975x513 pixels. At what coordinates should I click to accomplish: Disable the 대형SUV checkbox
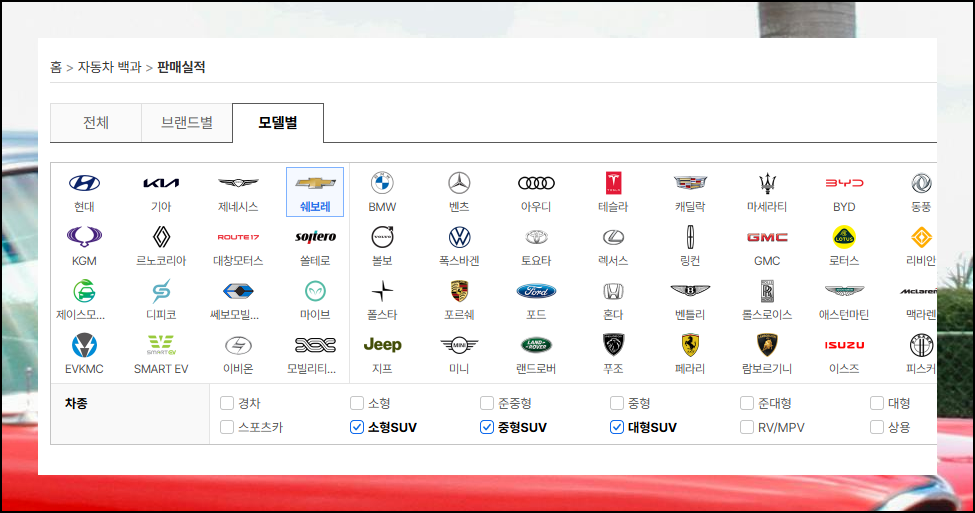pyautogui.click(x=617, y=427)
